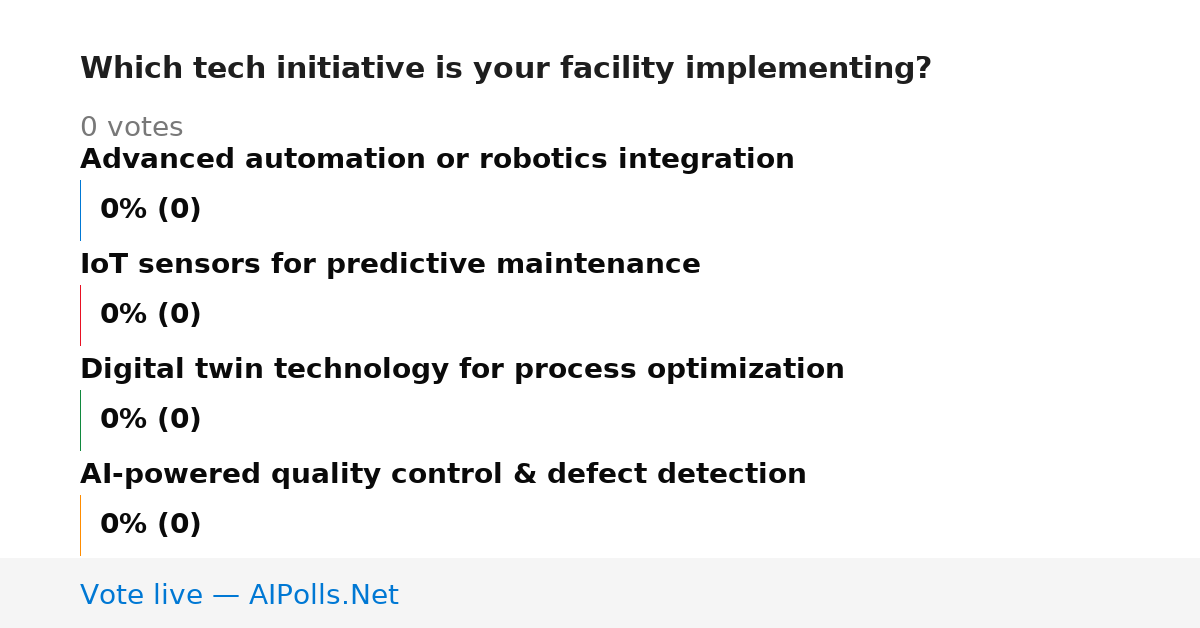Click the gray footer banner area
This screenshot has width=1200, height=628.
click(600, 593)
